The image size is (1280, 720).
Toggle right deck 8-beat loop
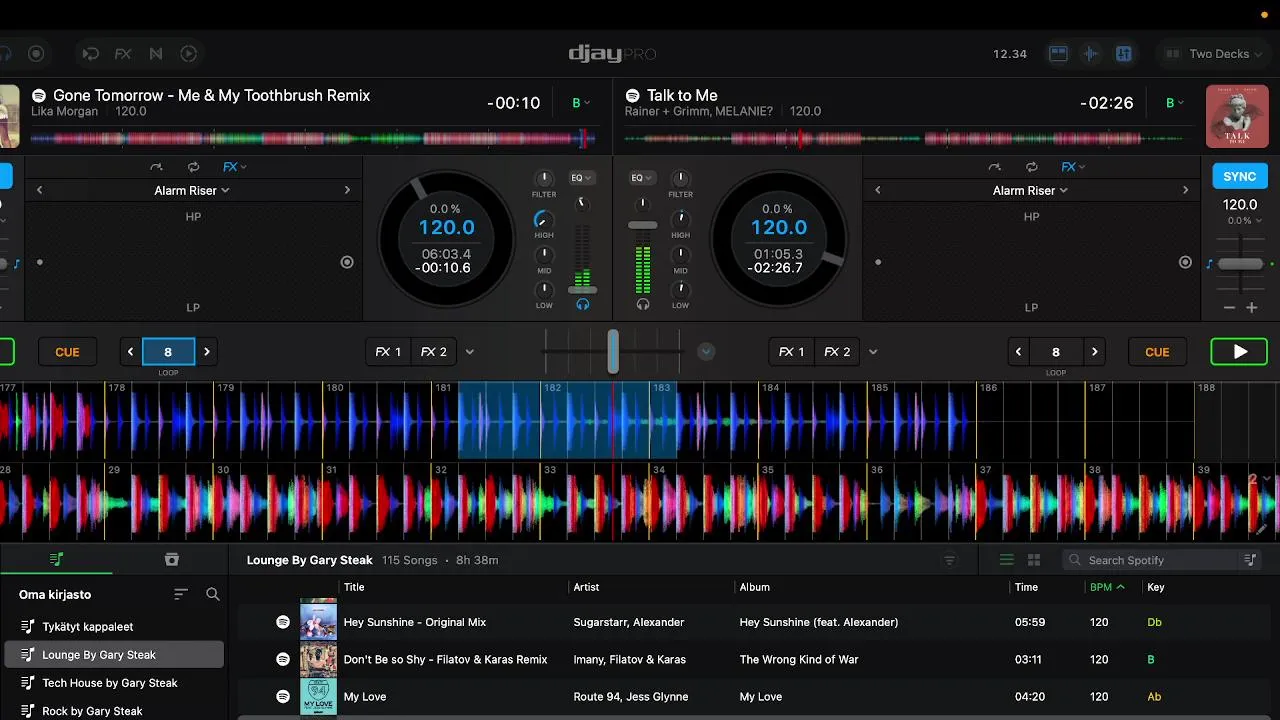(x=1056, y=352)
